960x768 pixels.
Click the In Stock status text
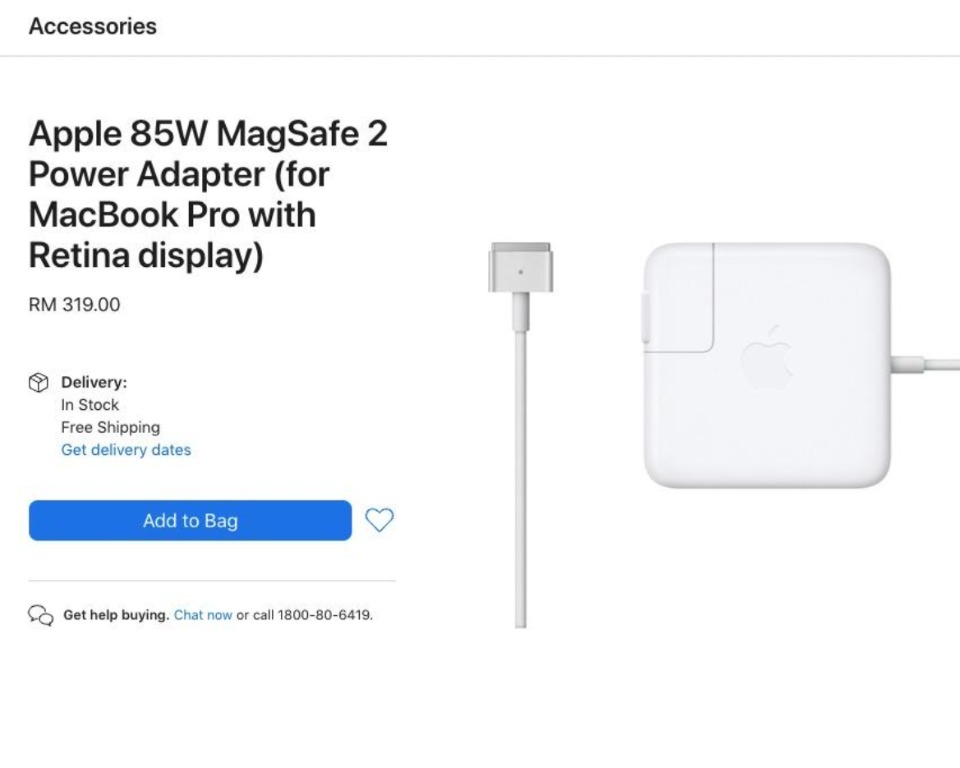pos(90,405)
